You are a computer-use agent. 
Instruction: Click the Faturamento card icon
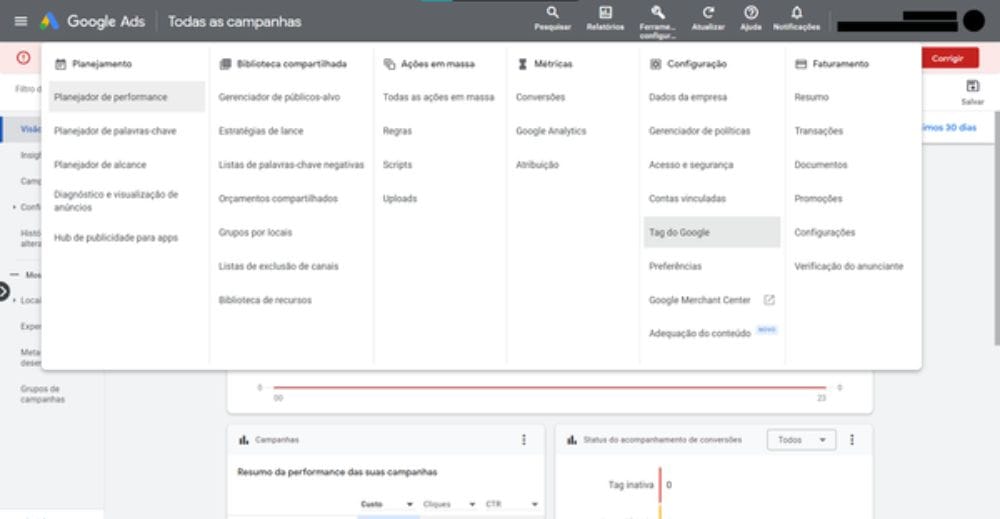(x=801, y=64)
